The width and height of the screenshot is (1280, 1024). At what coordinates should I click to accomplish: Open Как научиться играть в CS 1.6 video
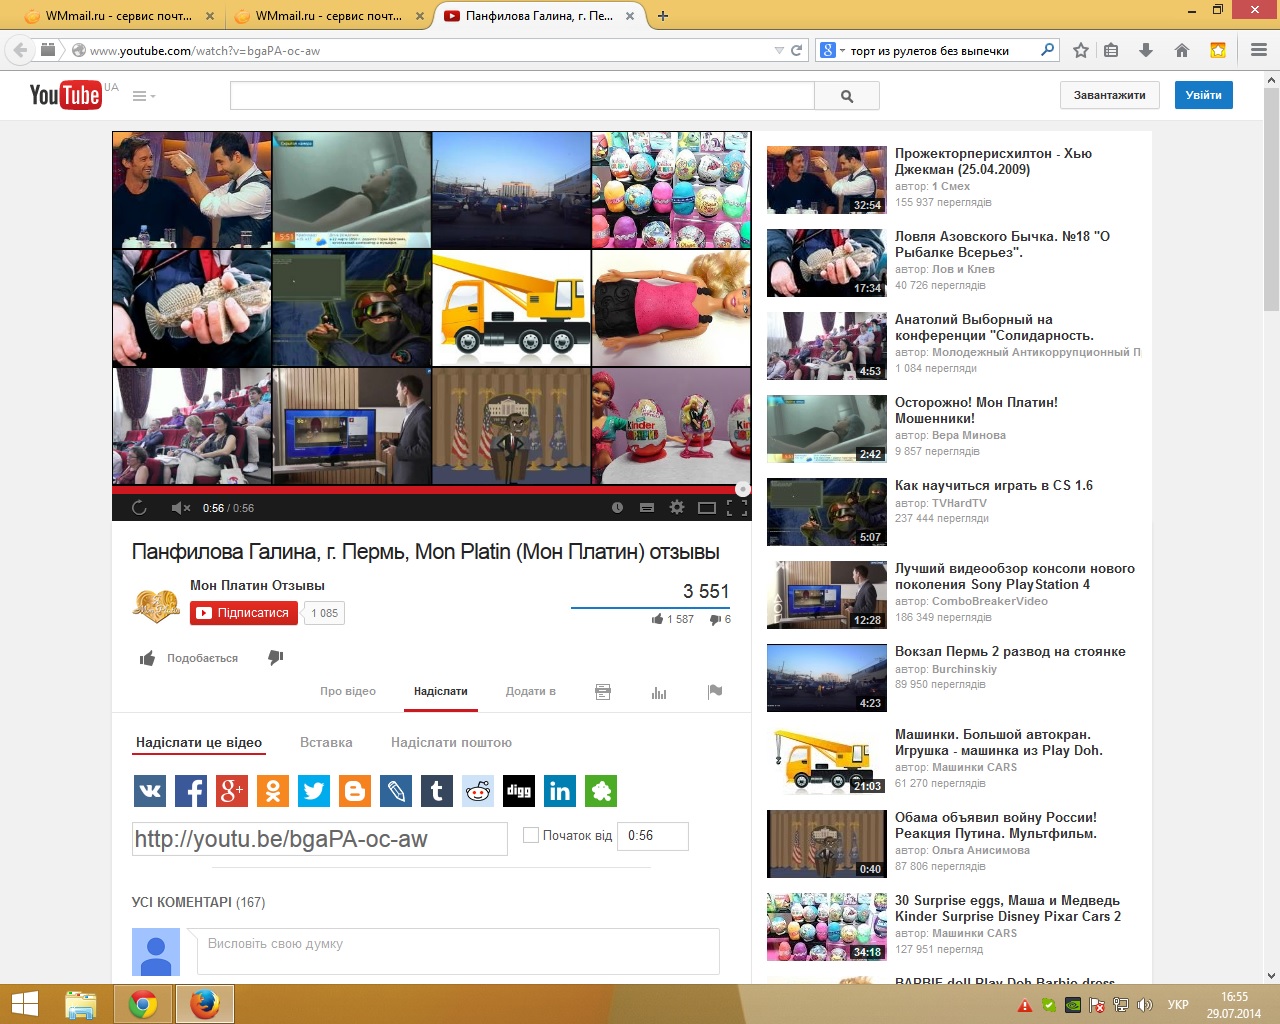(994, 485)
